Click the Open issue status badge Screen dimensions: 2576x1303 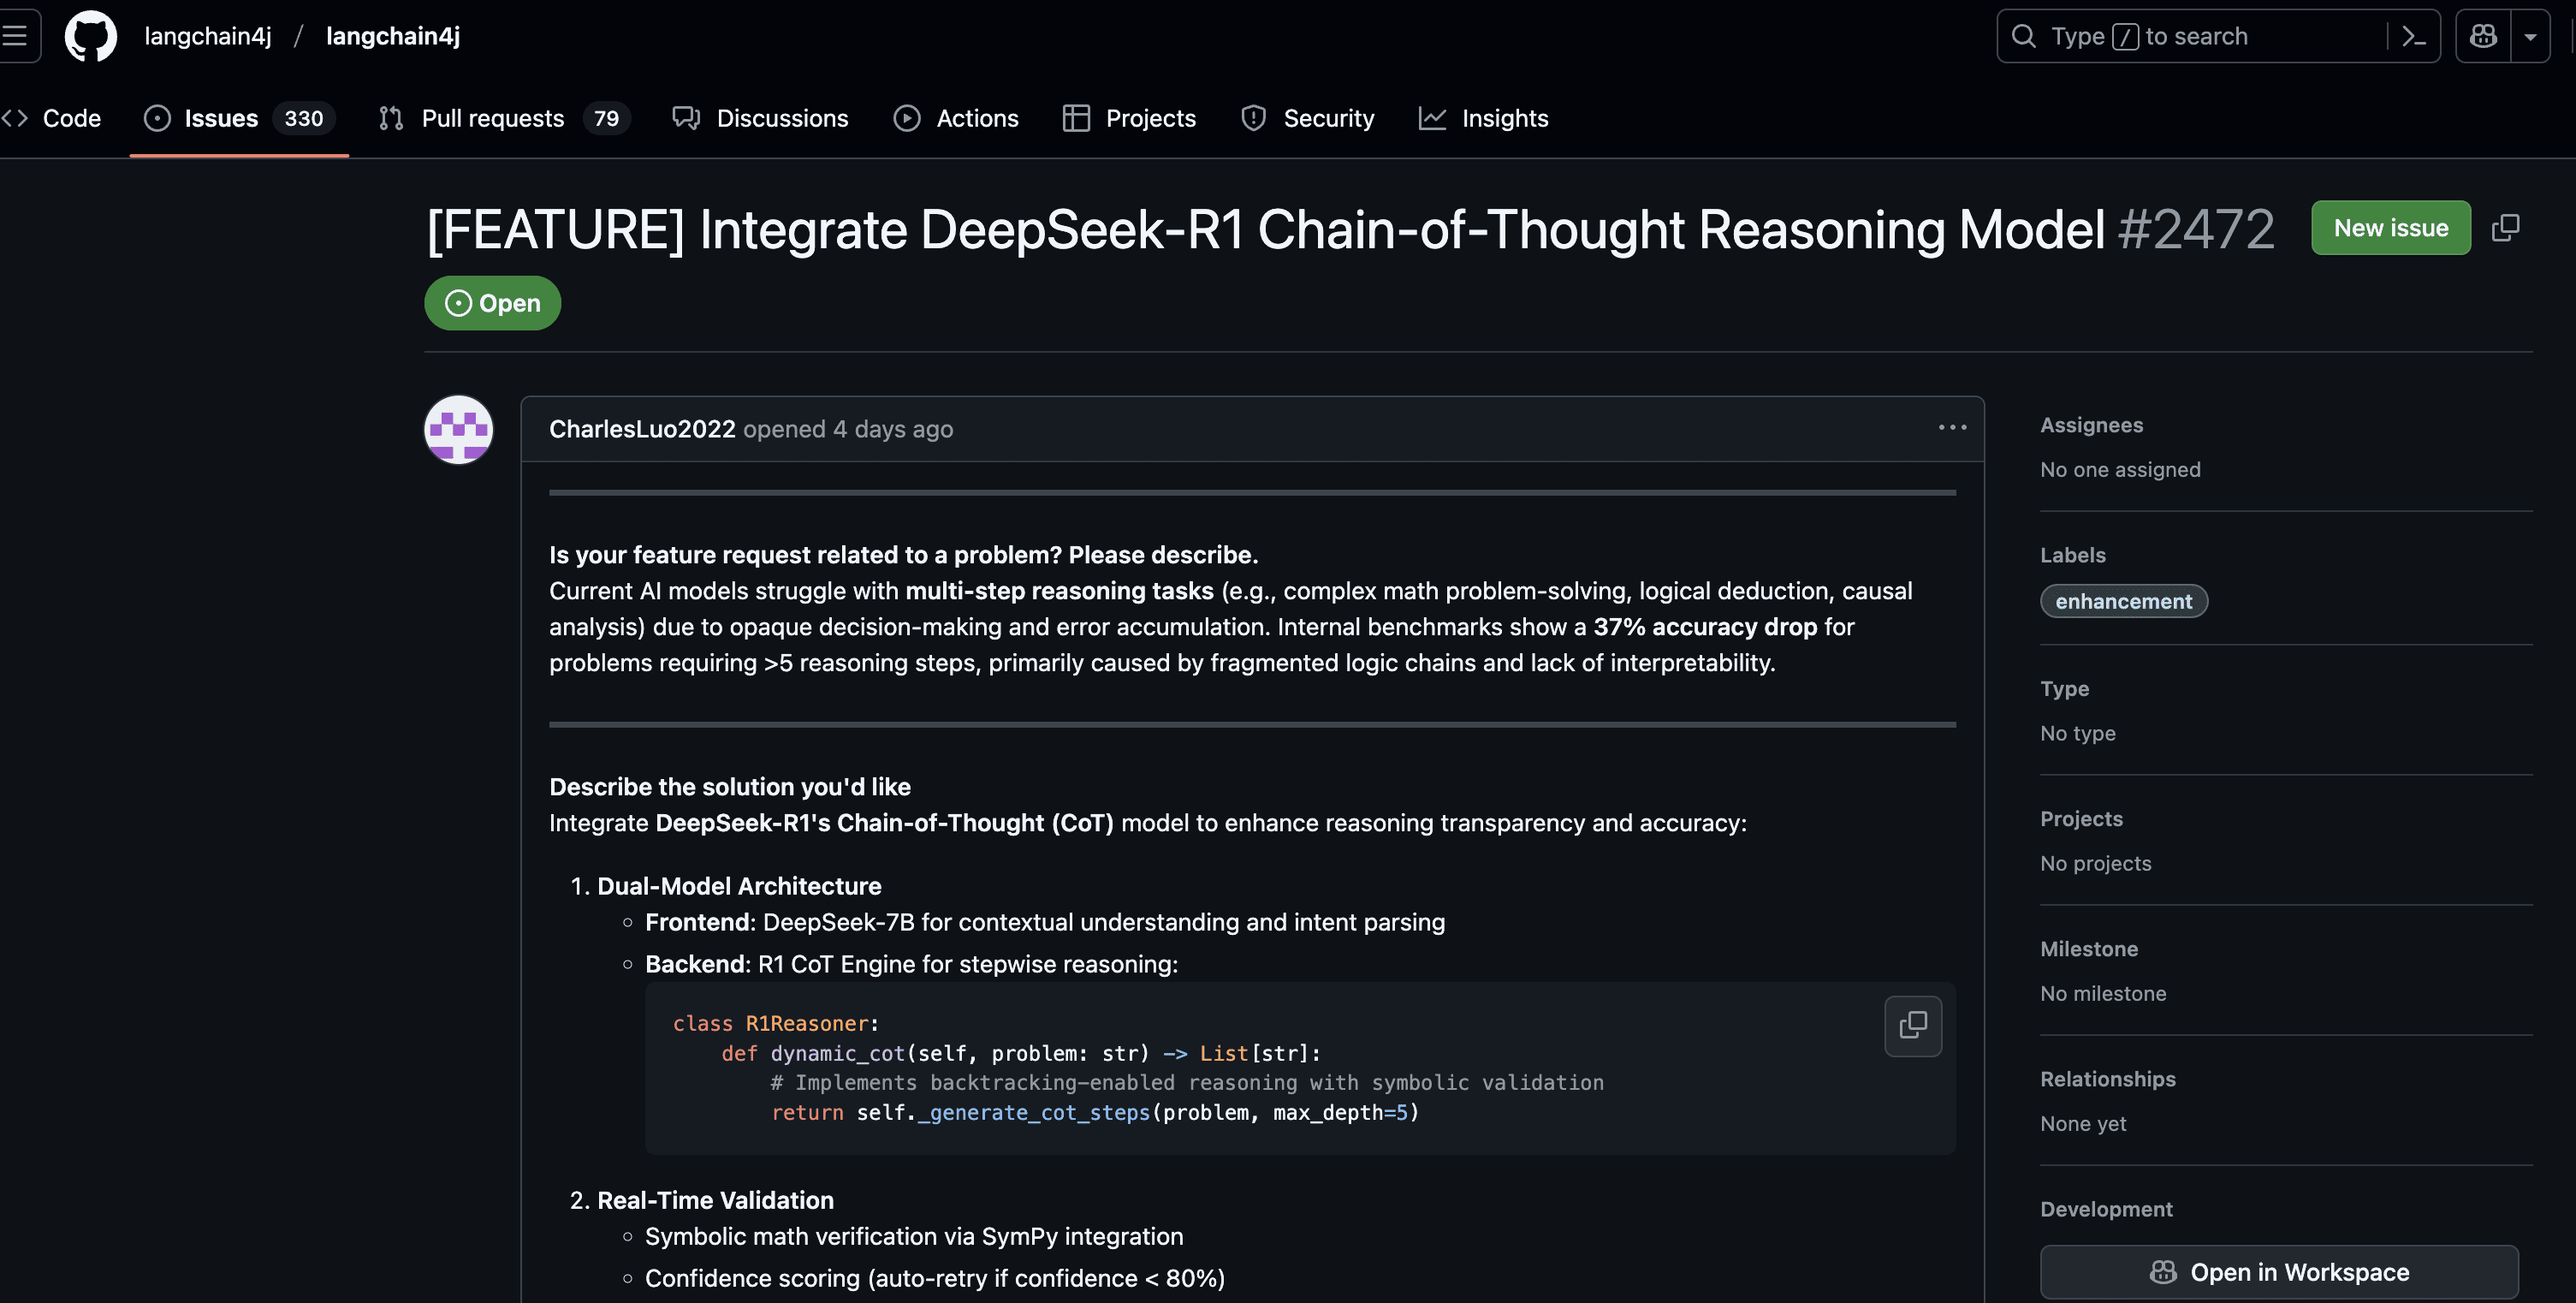pos(492,303)
